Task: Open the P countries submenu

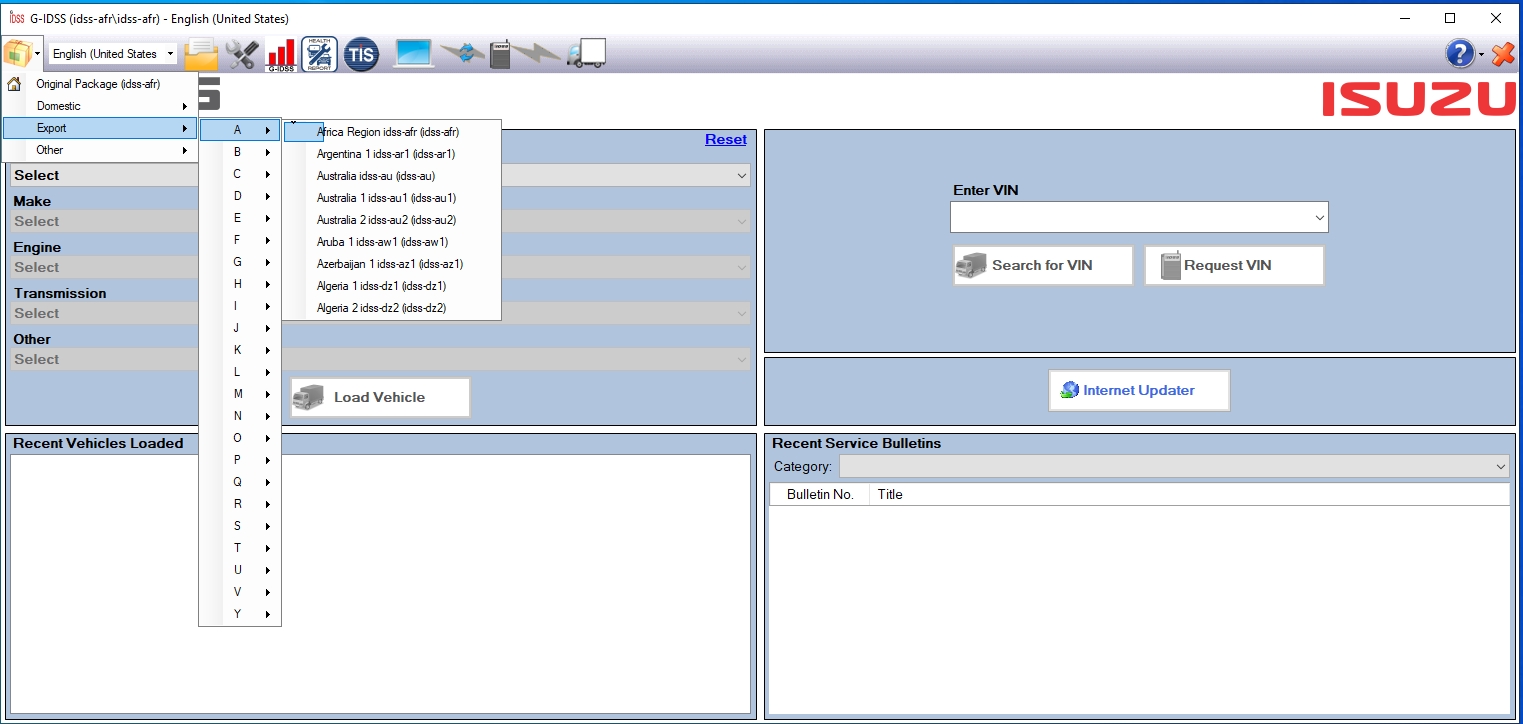Action: (x=240, y=460)
